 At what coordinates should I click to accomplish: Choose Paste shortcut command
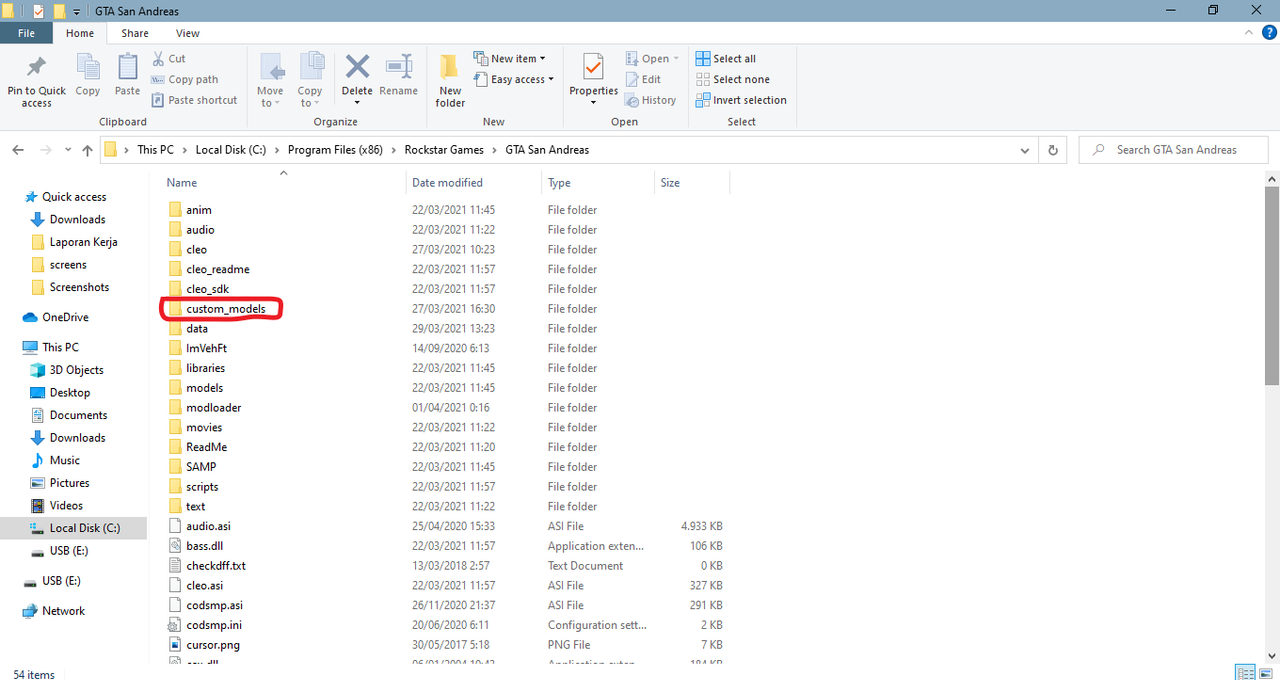coord(195,100)
